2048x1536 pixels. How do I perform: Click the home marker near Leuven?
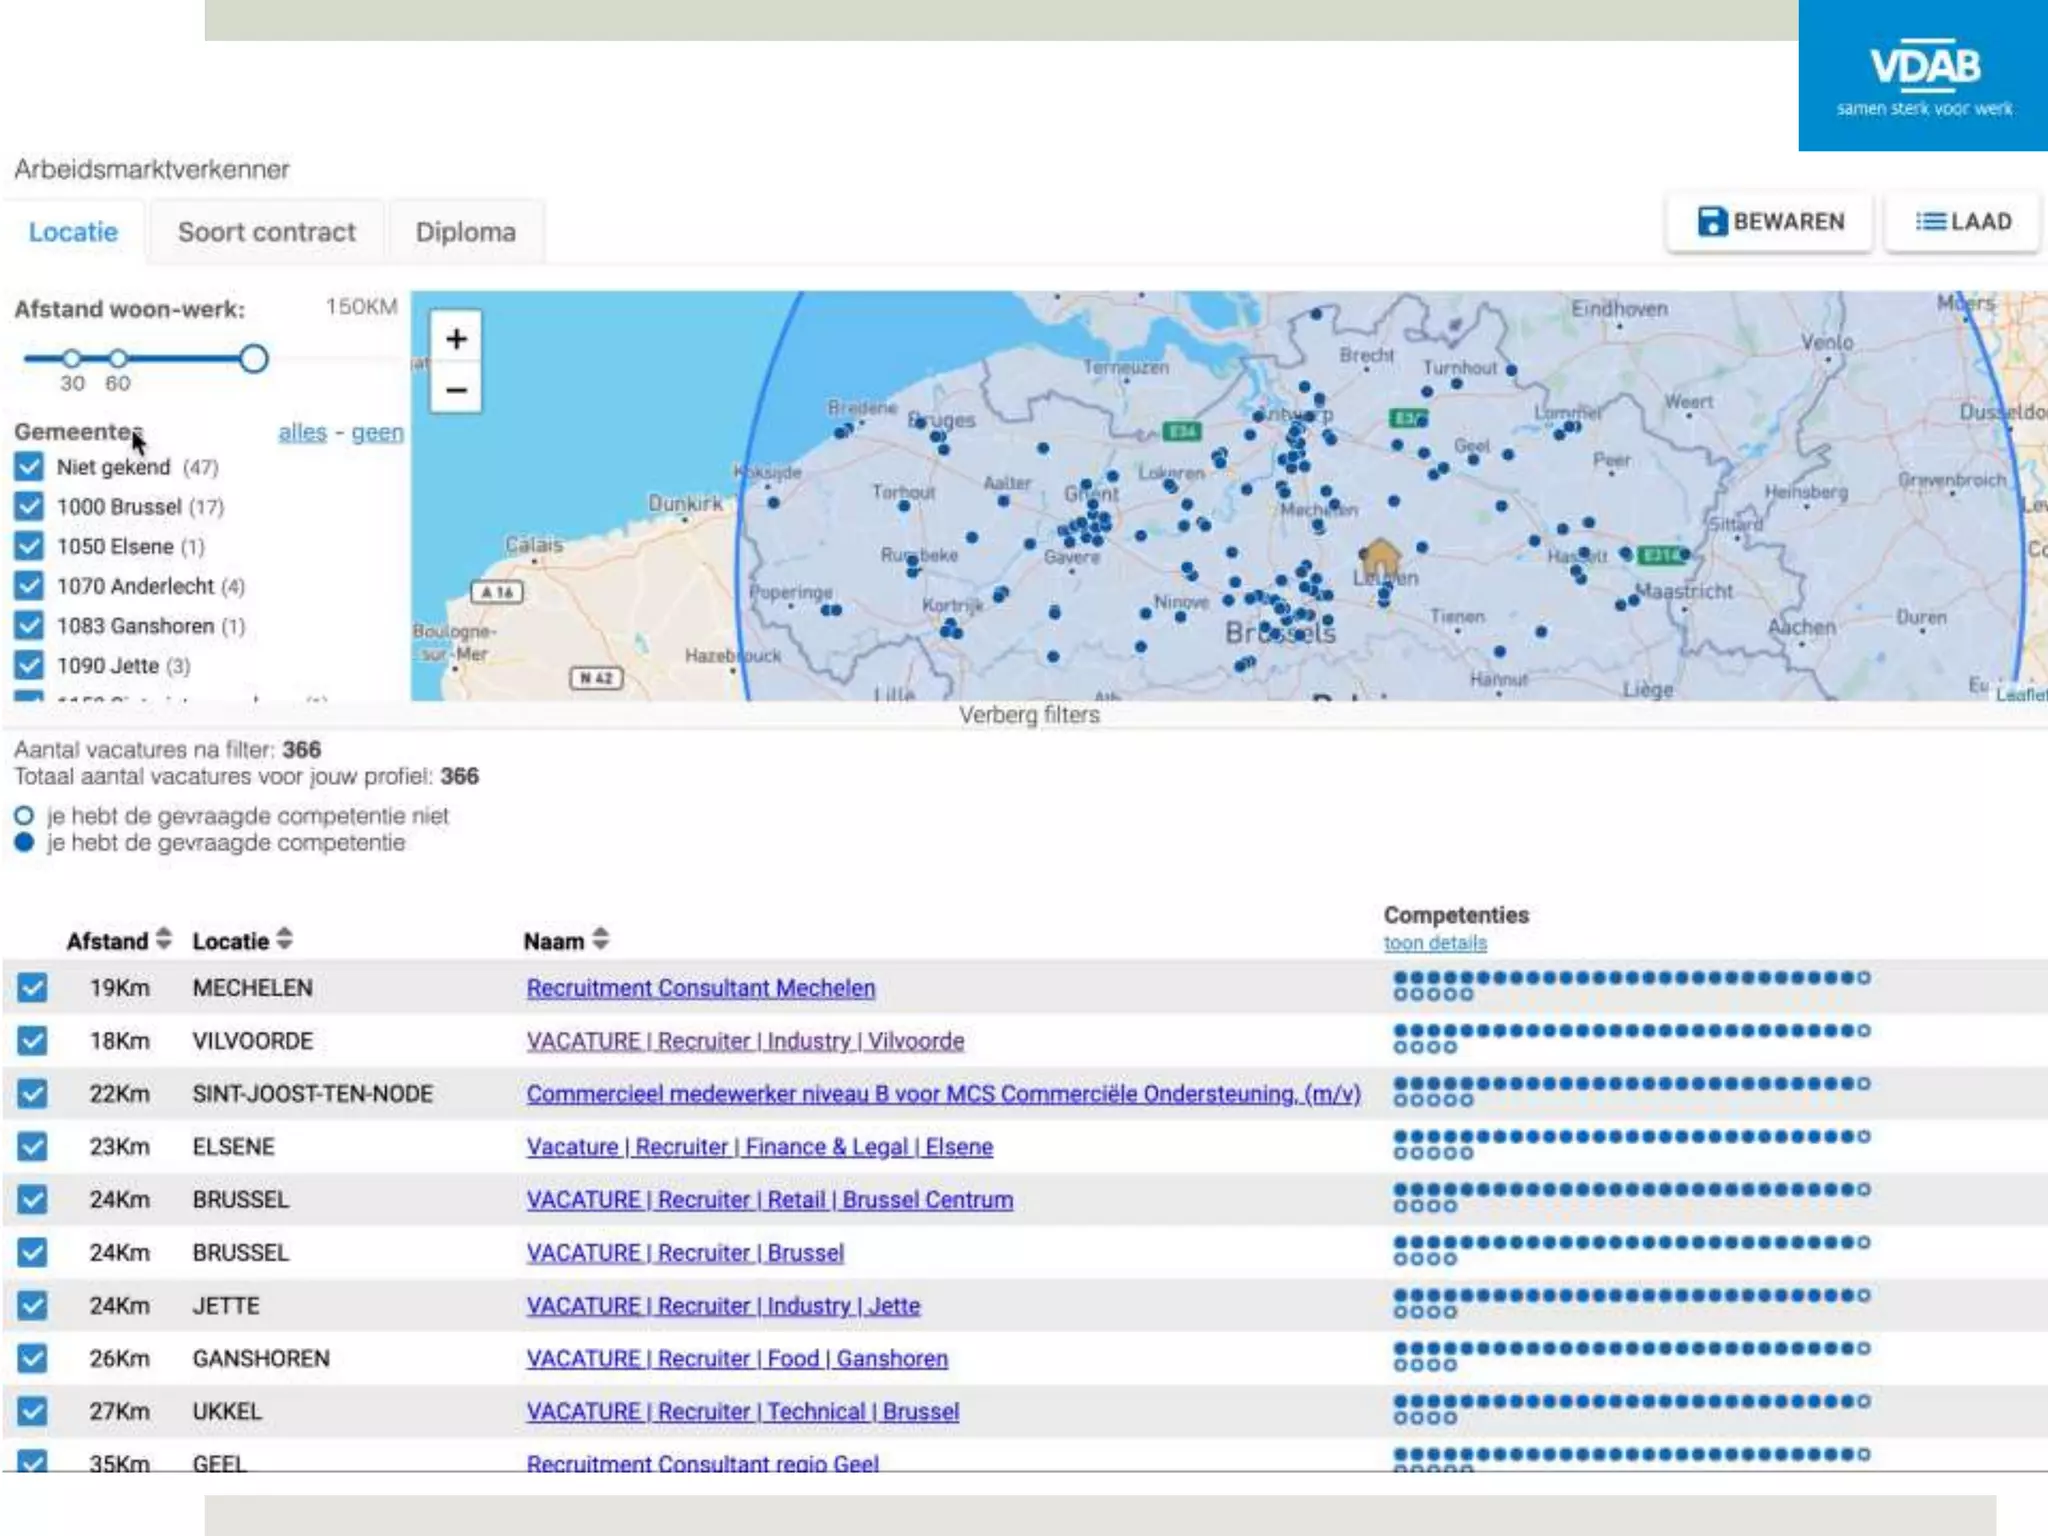tap(1380, 555)
